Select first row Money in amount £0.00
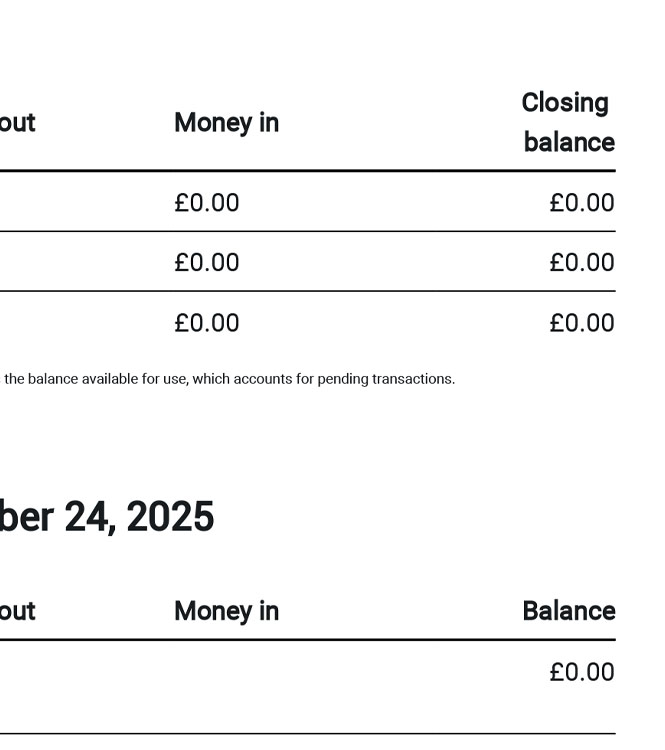This screenshot has width=665, height=750. tap(207, 203)
